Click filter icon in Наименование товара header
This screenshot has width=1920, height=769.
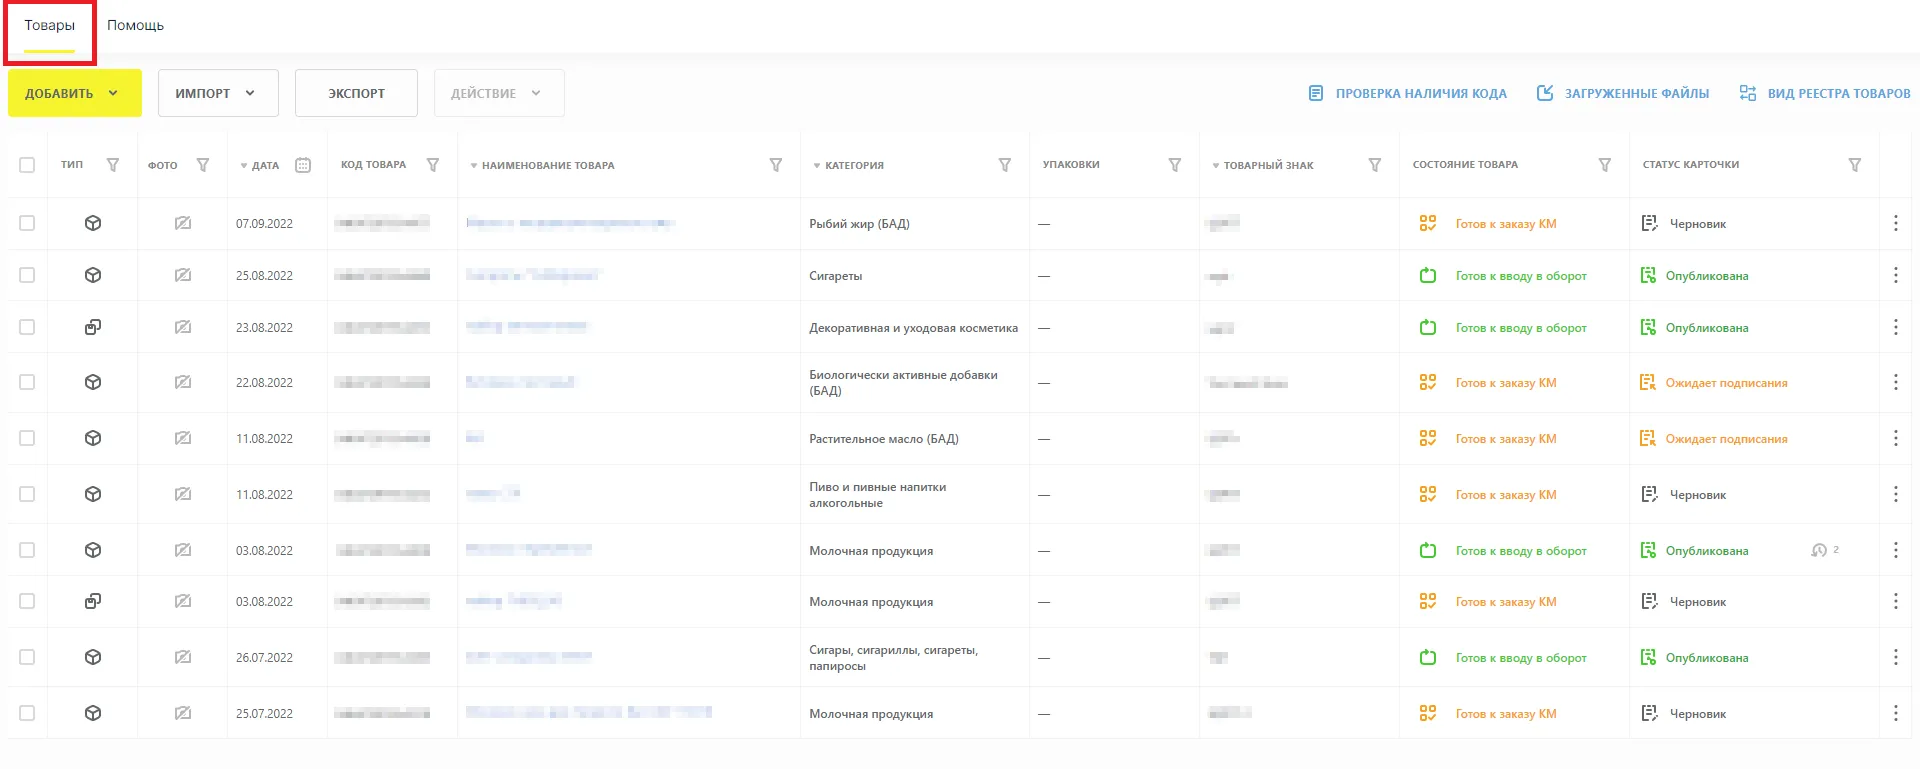775,165
